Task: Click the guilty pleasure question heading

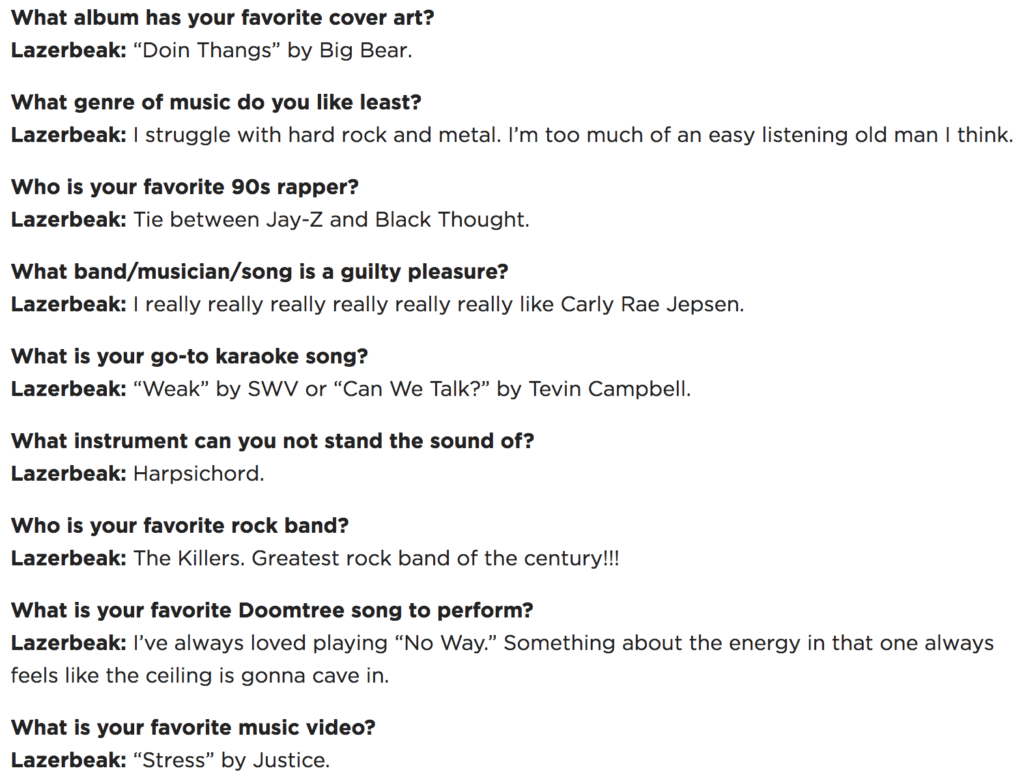Action: coord(260,272)
